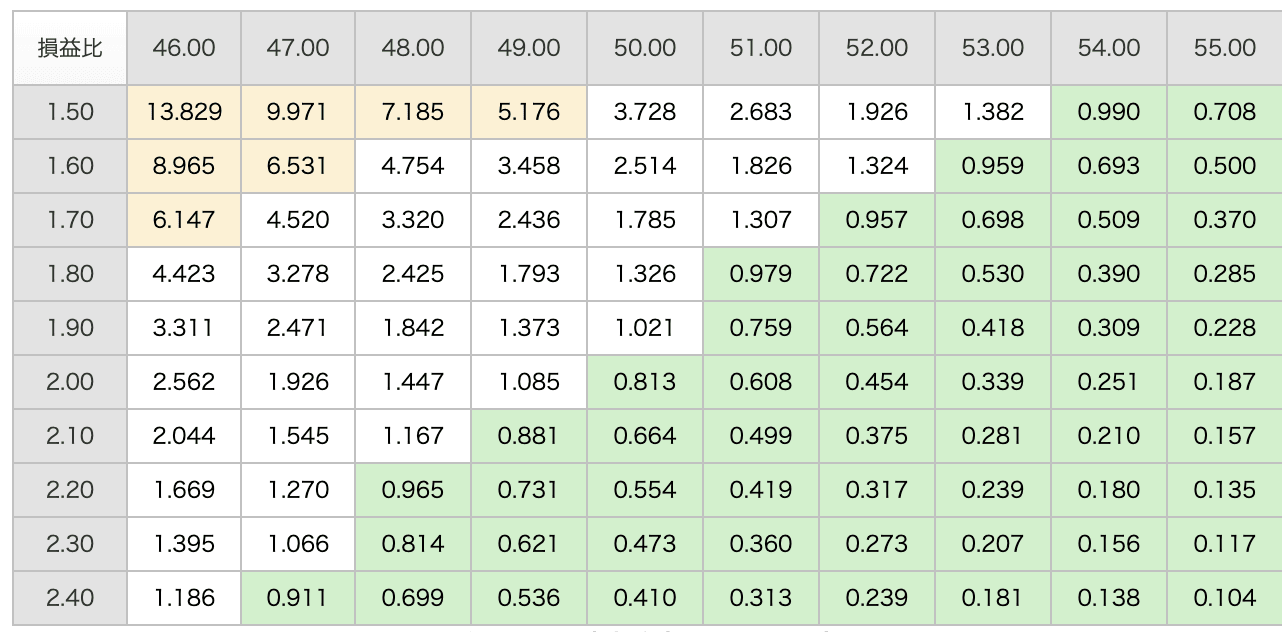Click the cell containing 0.104
The height and width of the screenshot is (632, 1282).
click(1224, 598)
